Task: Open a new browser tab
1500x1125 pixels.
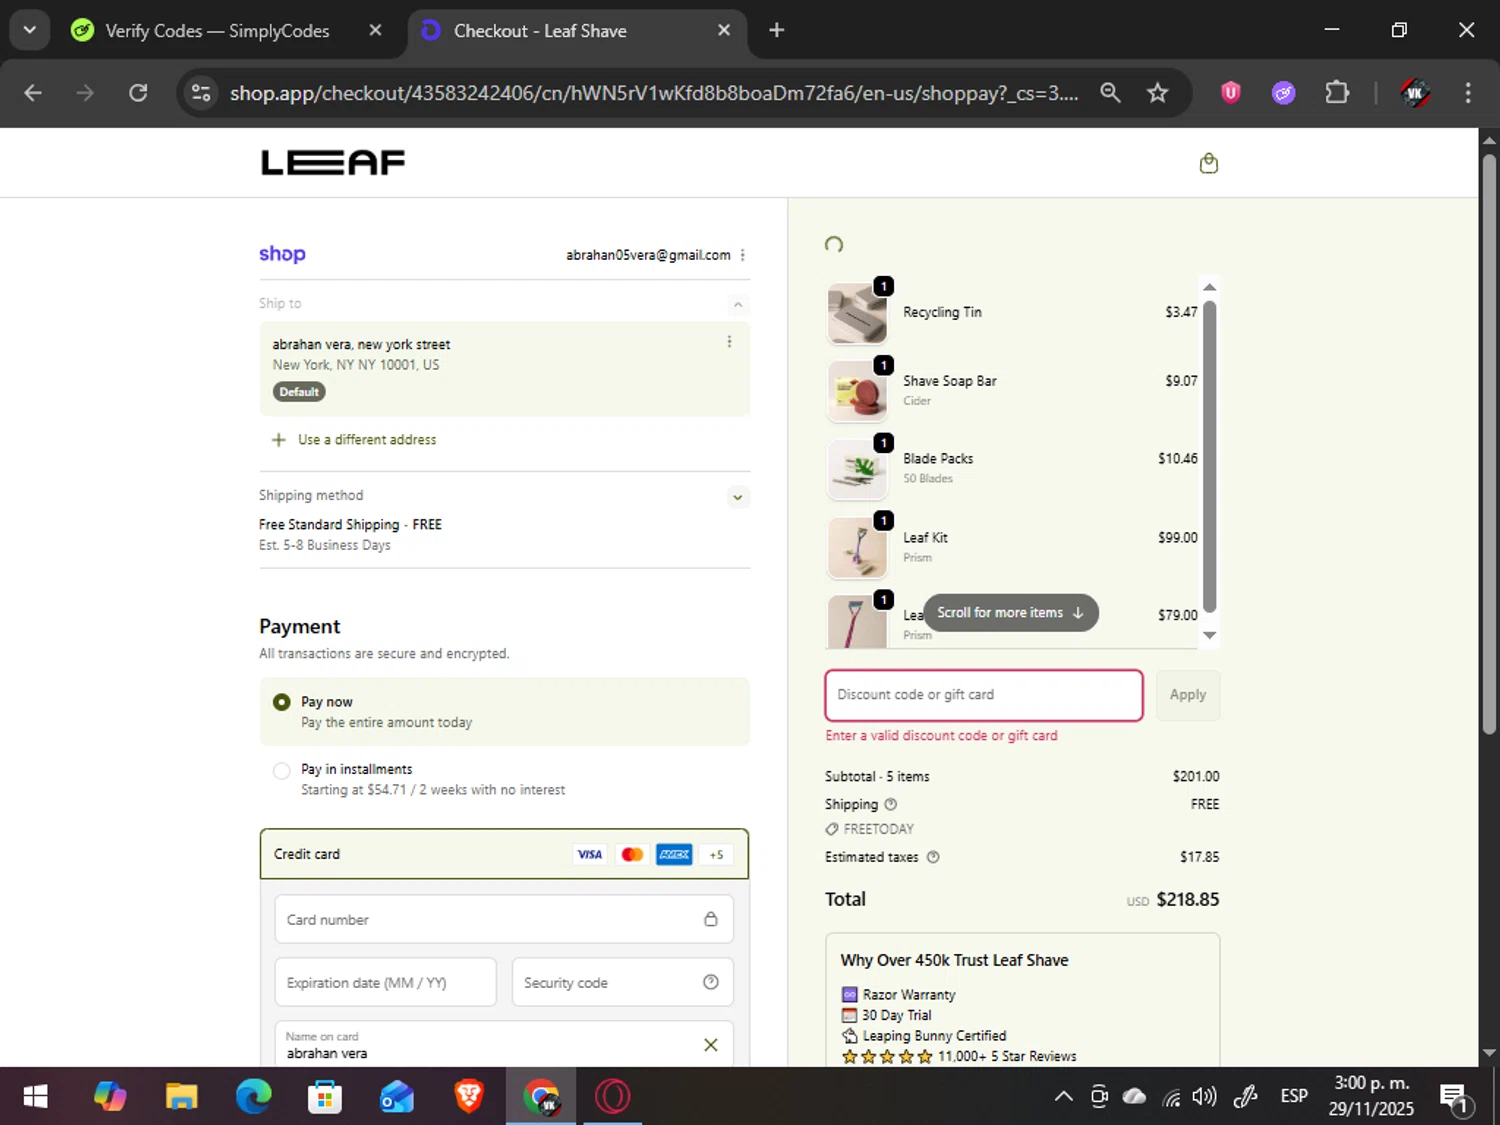Action: (777, 30)
